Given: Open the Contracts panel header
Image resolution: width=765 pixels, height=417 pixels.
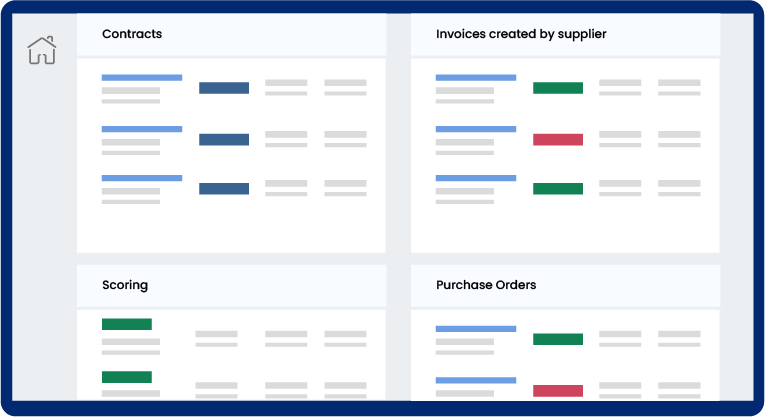Looking at the screenshot, I should click(132, 34).
